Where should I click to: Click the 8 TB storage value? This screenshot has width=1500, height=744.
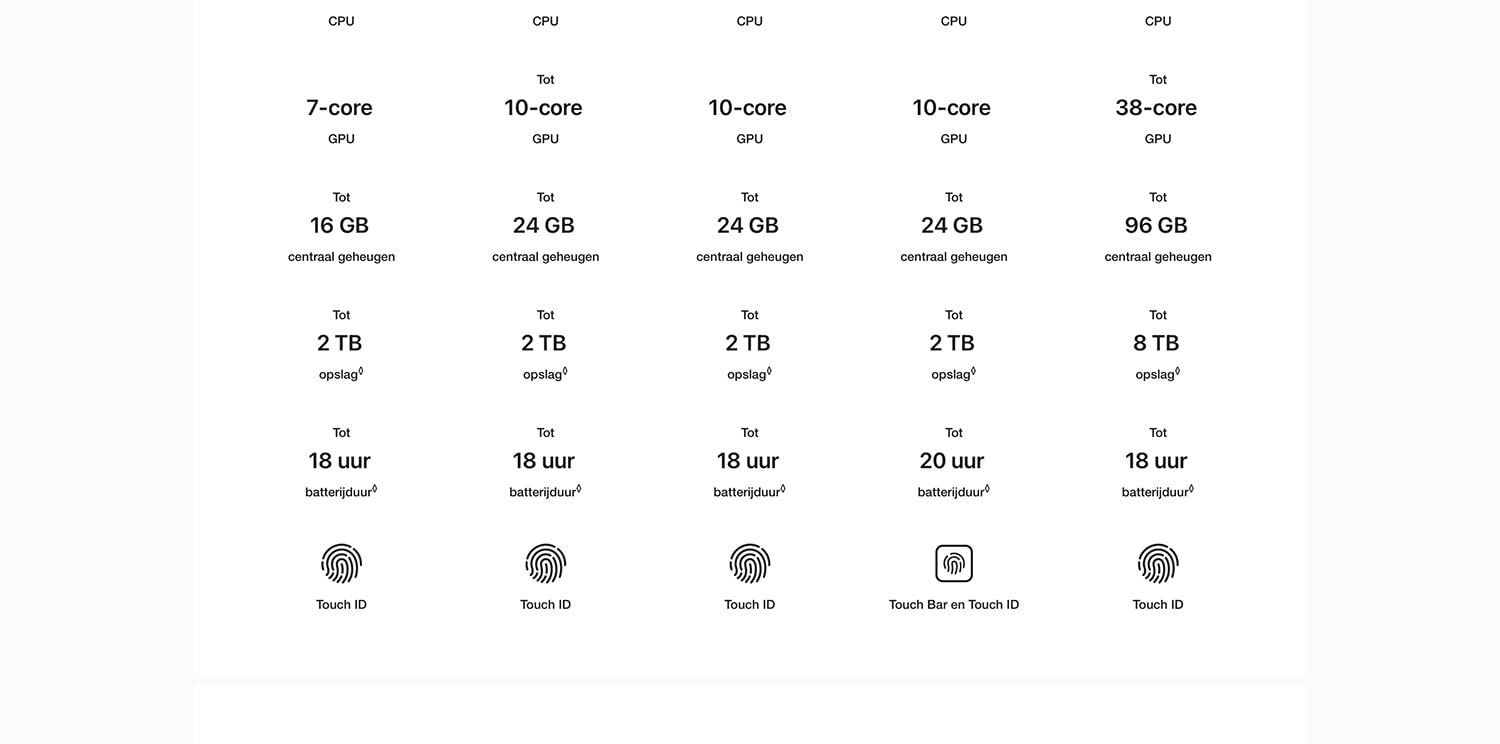pyautogui.click(x=1156, y=343)
